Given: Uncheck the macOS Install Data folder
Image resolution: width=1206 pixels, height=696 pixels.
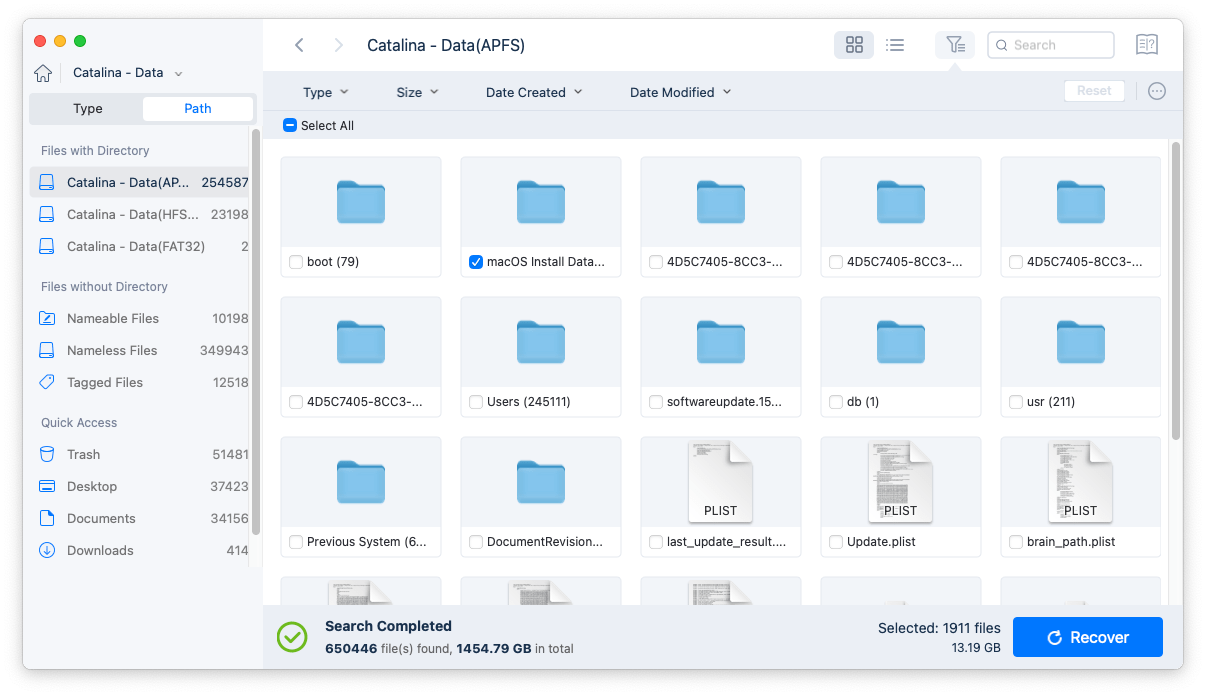Looking at the screenshot, I should [x=475, y=262].
